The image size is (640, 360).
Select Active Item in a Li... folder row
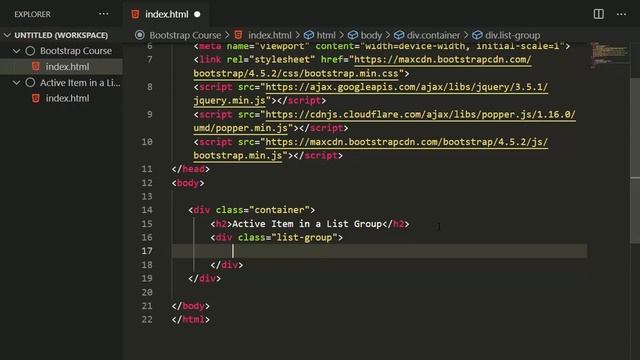[x=61, y=82]
